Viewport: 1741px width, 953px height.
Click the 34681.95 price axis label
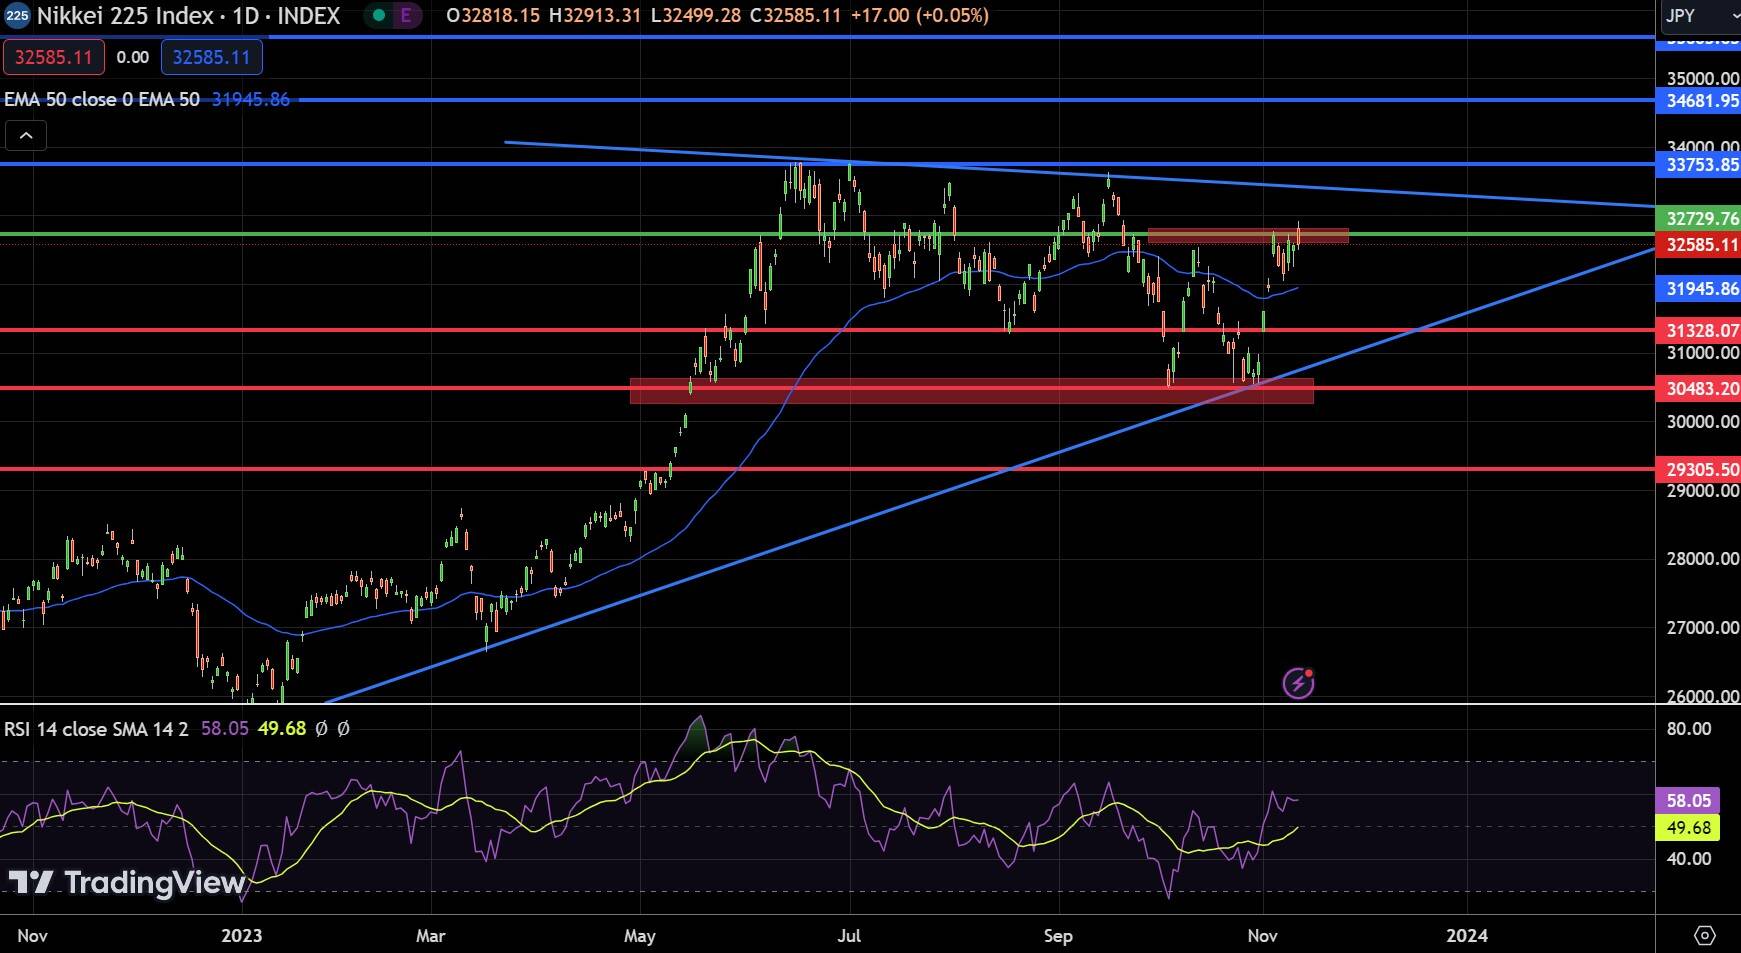point(1698,101)
